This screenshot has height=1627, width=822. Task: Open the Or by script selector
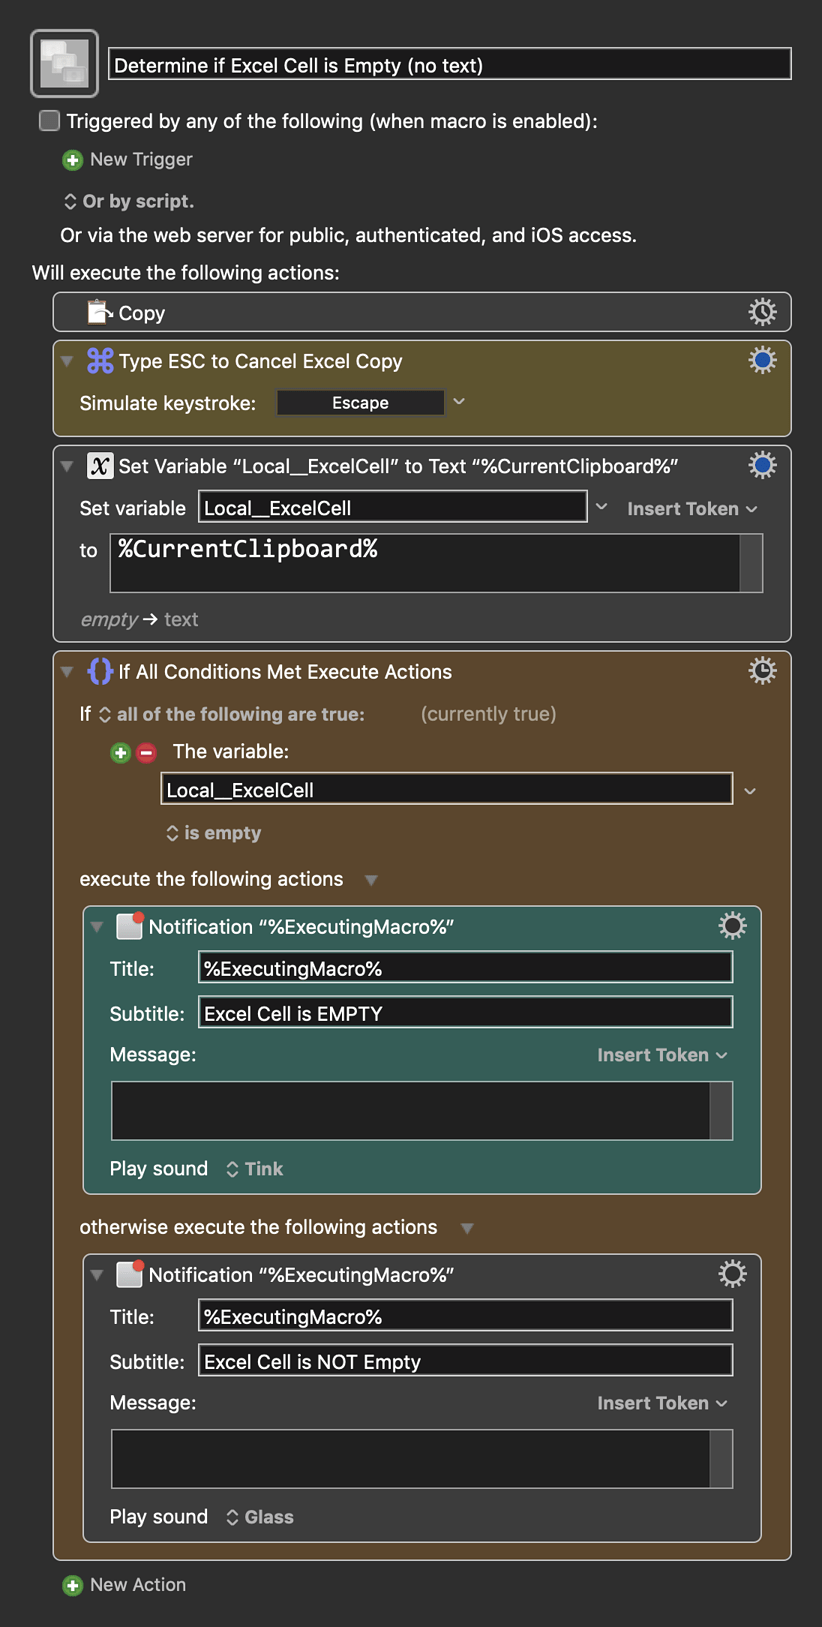pos(129,201)
